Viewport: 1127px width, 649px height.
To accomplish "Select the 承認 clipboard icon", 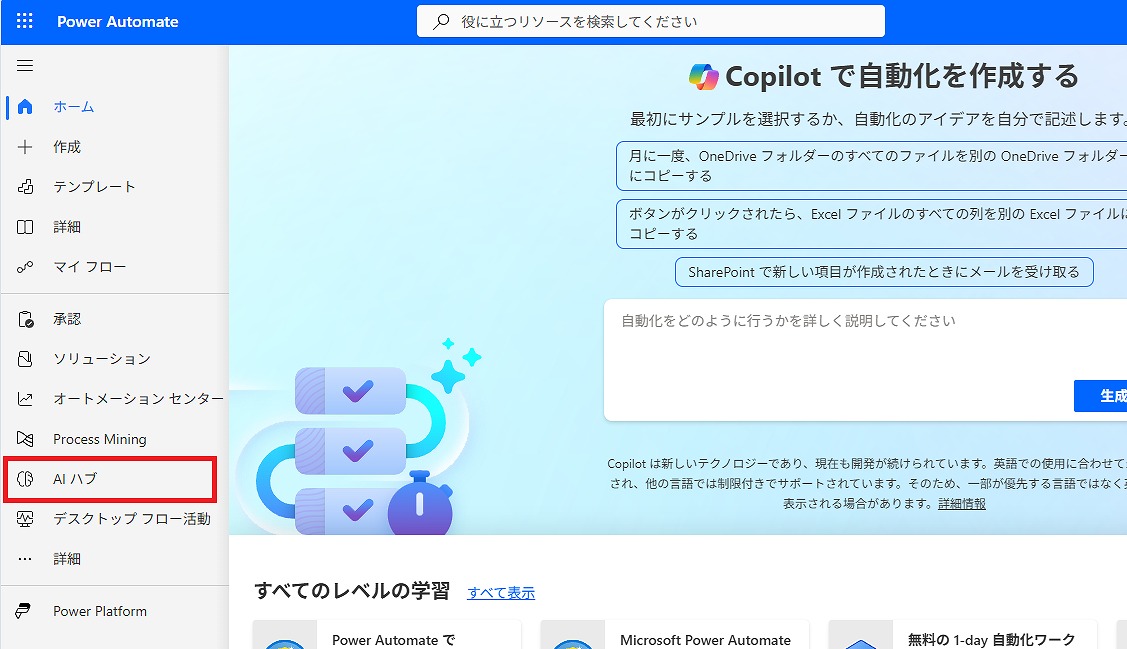I will (x=26, y=319).
